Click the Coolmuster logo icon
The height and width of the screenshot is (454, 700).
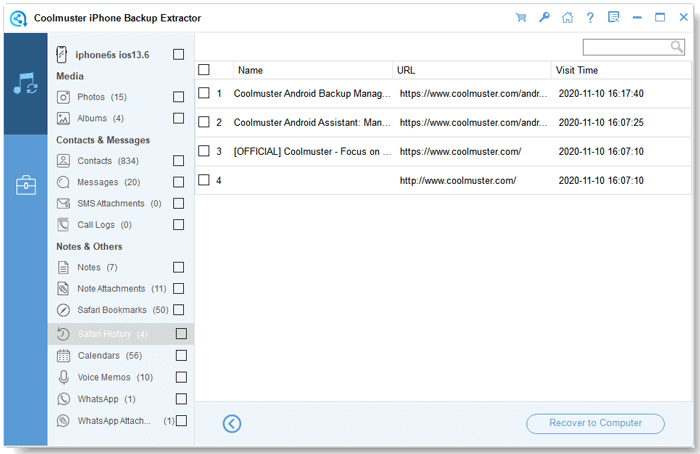coord(18,18)
